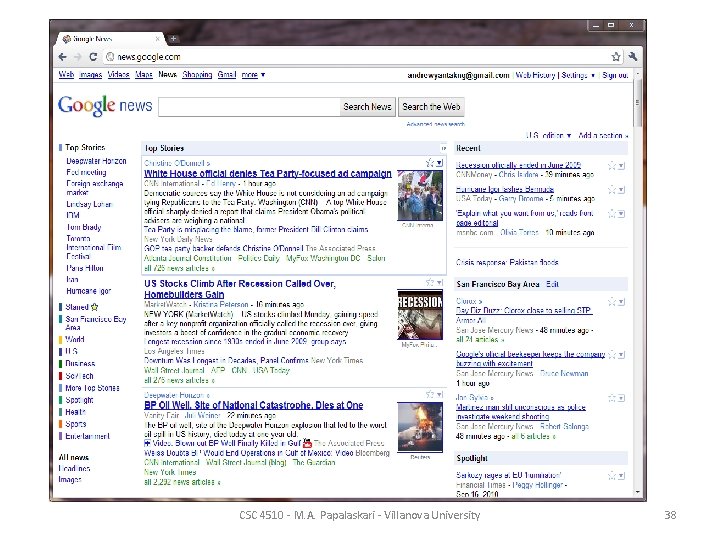Click the Google news logo
The width and height of the screenshot is (720, 540).
coord(105,106)
